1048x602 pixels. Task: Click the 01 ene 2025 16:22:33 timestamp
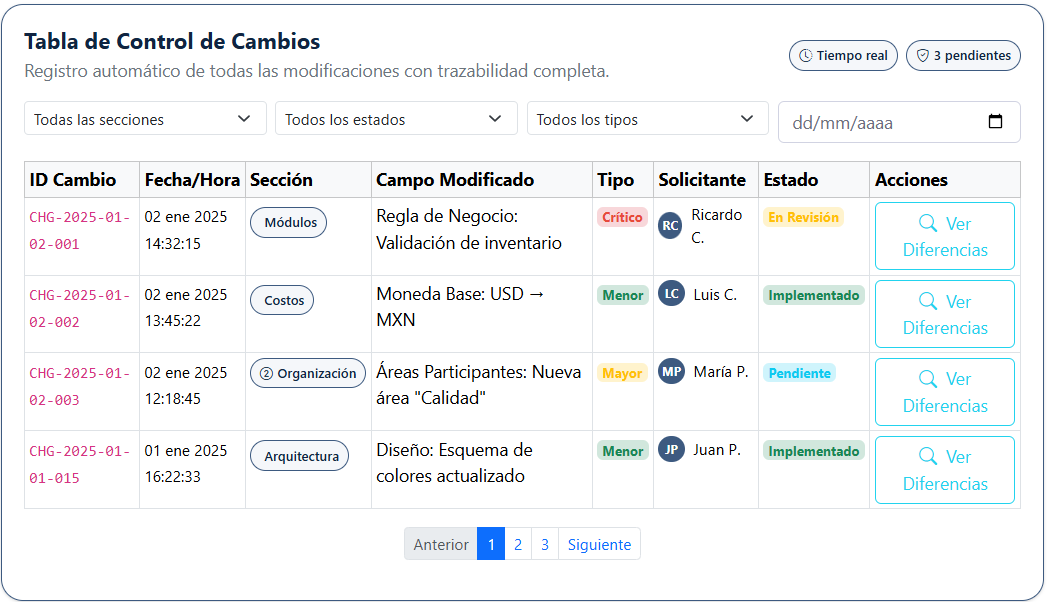186,464
